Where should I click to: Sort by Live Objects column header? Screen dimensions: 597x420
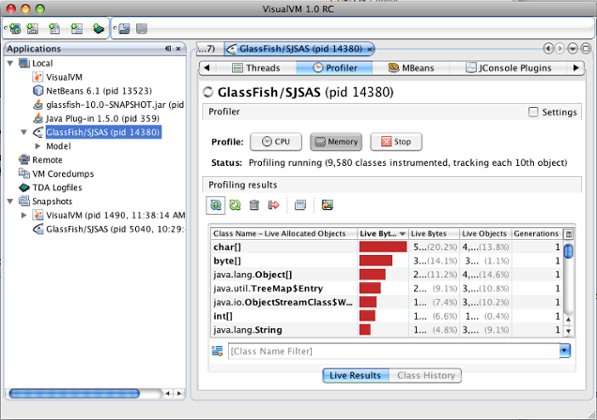click(x=484, y=234)
